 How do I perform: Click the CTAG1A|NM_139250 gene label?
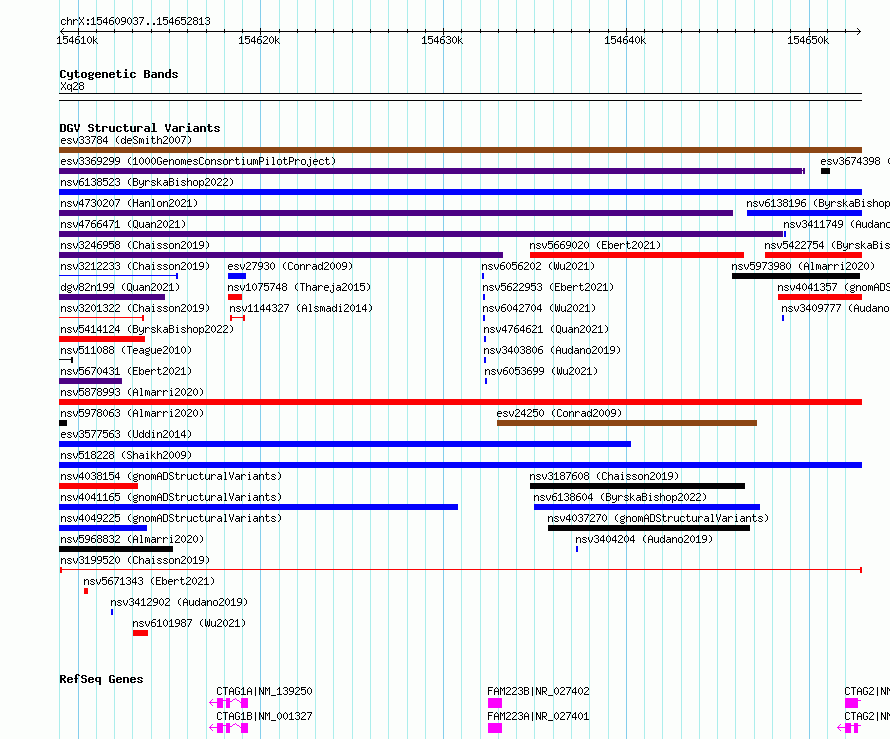coord(264,691)
